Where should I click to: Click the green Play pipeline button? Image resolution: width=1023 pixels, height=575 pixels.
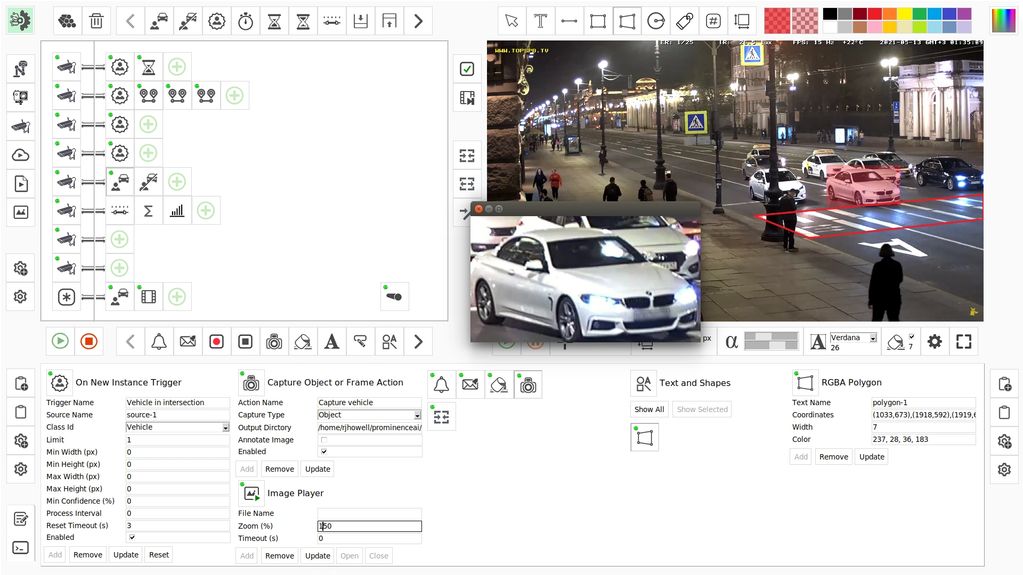pos(60,341)
